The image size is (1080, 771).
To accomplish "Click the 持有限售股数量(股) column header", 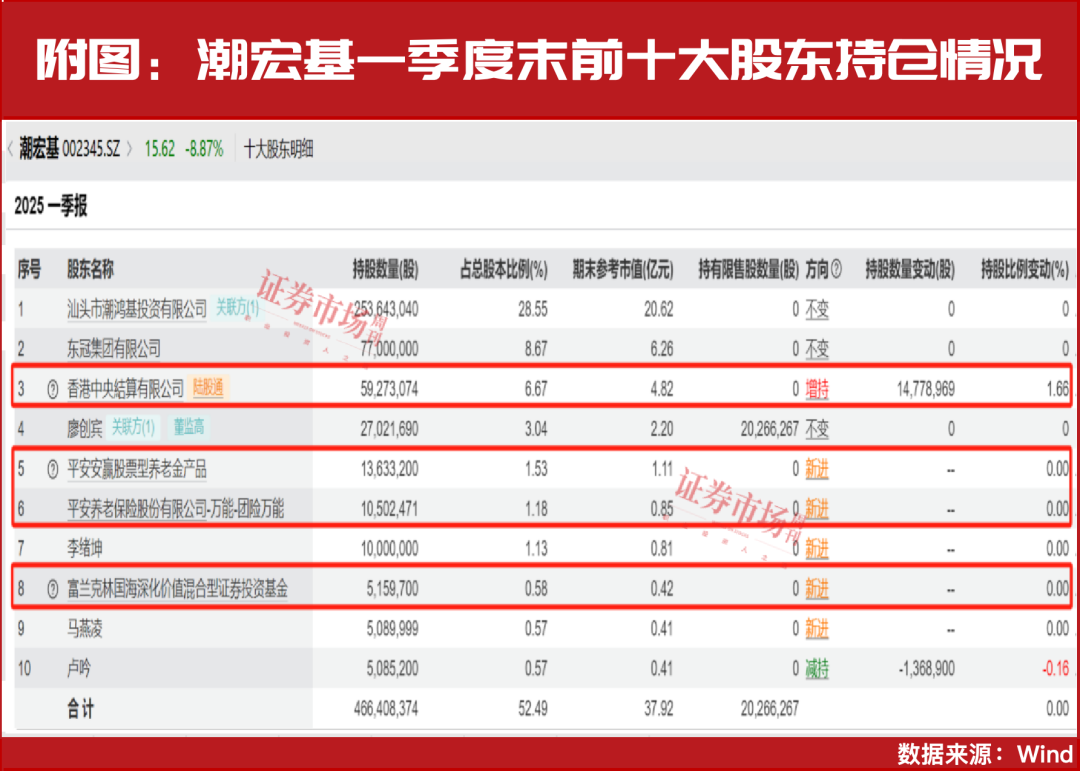I will coord(749,270).
